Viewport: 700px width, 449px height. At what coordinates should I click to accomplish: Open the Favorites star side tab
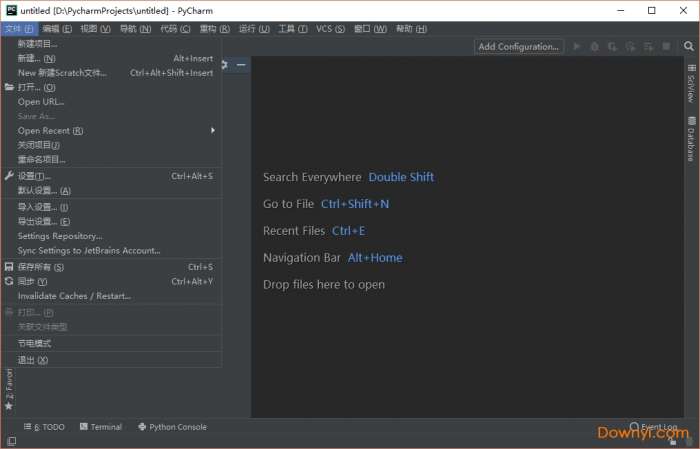pyautogui.click(x=9, y=390)
